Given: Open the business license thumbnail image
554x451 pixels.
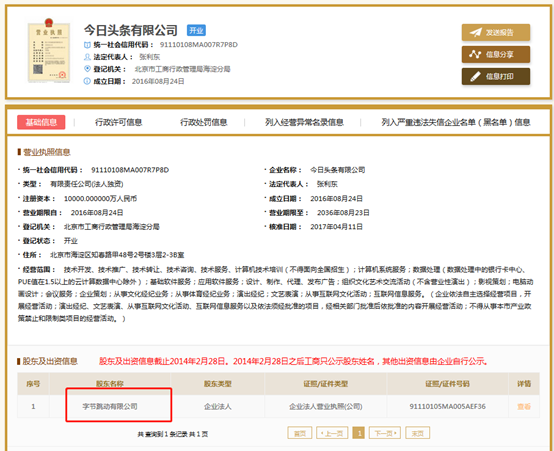Looking at the screenshot, I should (x=49, y=51).
